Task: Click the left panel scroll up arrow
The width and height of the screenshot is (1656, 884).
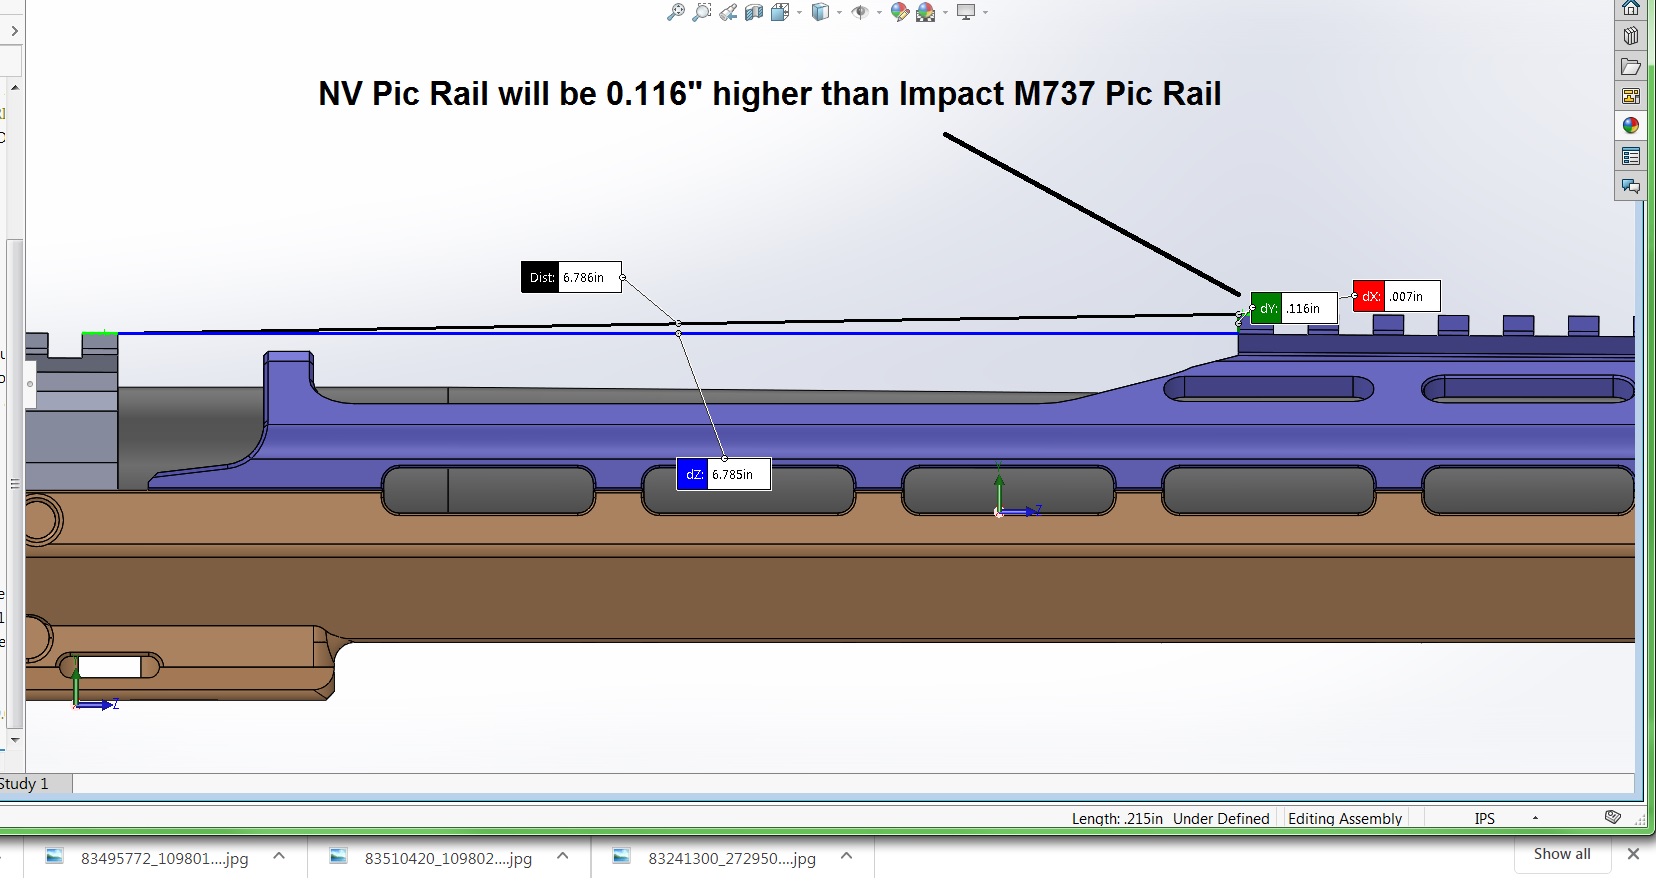Action: click(14, 88)
